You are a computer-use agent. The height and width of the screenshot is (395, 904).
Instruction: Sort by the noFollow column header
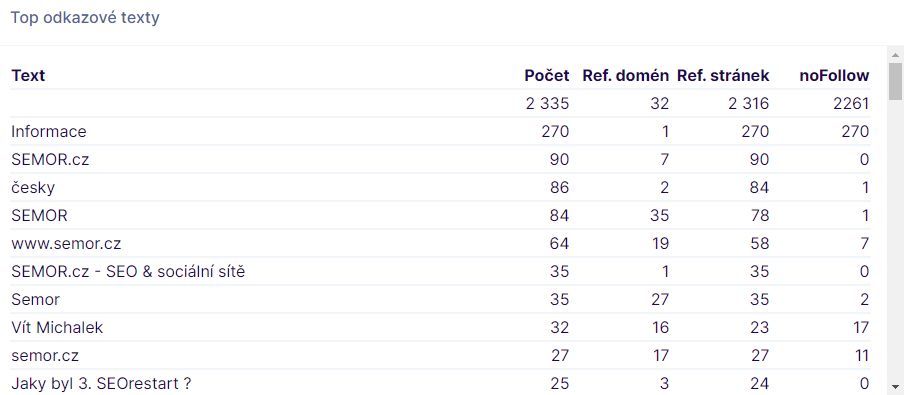[x=834, y=76]
